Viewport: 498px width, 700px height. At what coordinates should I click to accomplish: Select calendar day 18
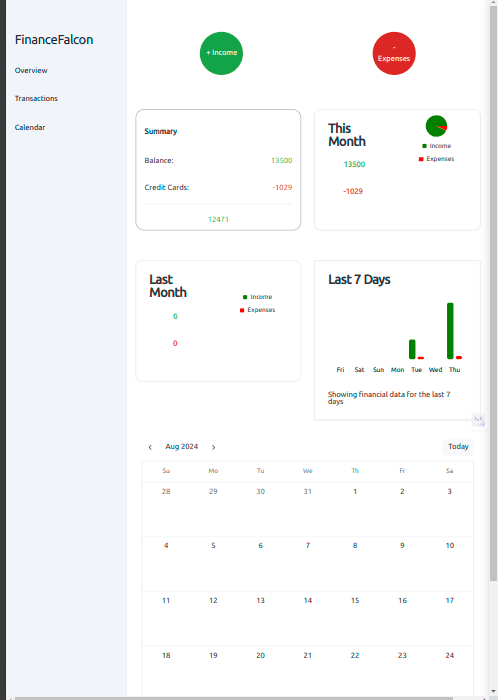point(166,655)
